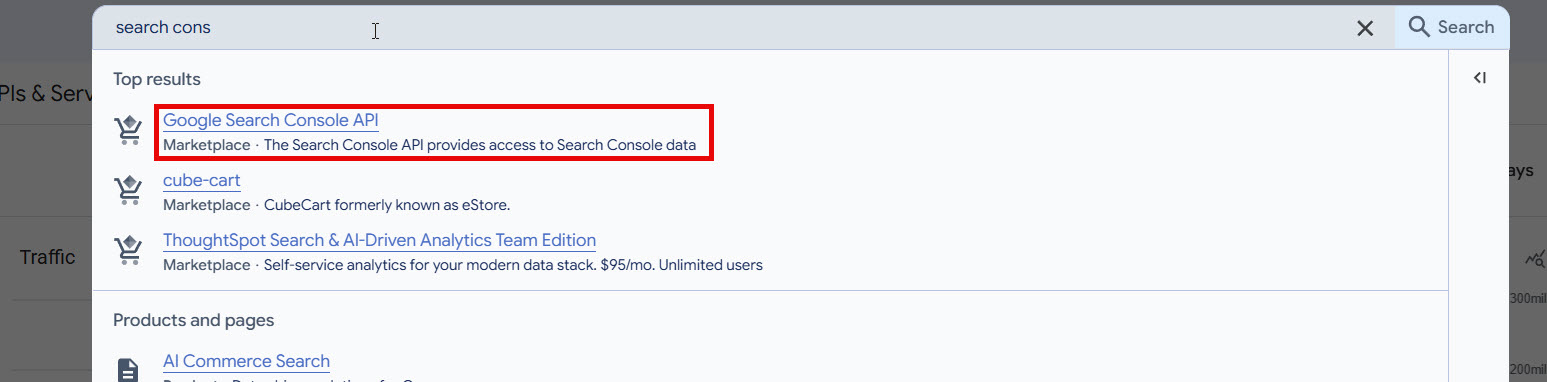Click marketplace cart icon beside ThoughtSpot Search
Viewport: 1547px width, 382px height.
(x=128, y=251)
